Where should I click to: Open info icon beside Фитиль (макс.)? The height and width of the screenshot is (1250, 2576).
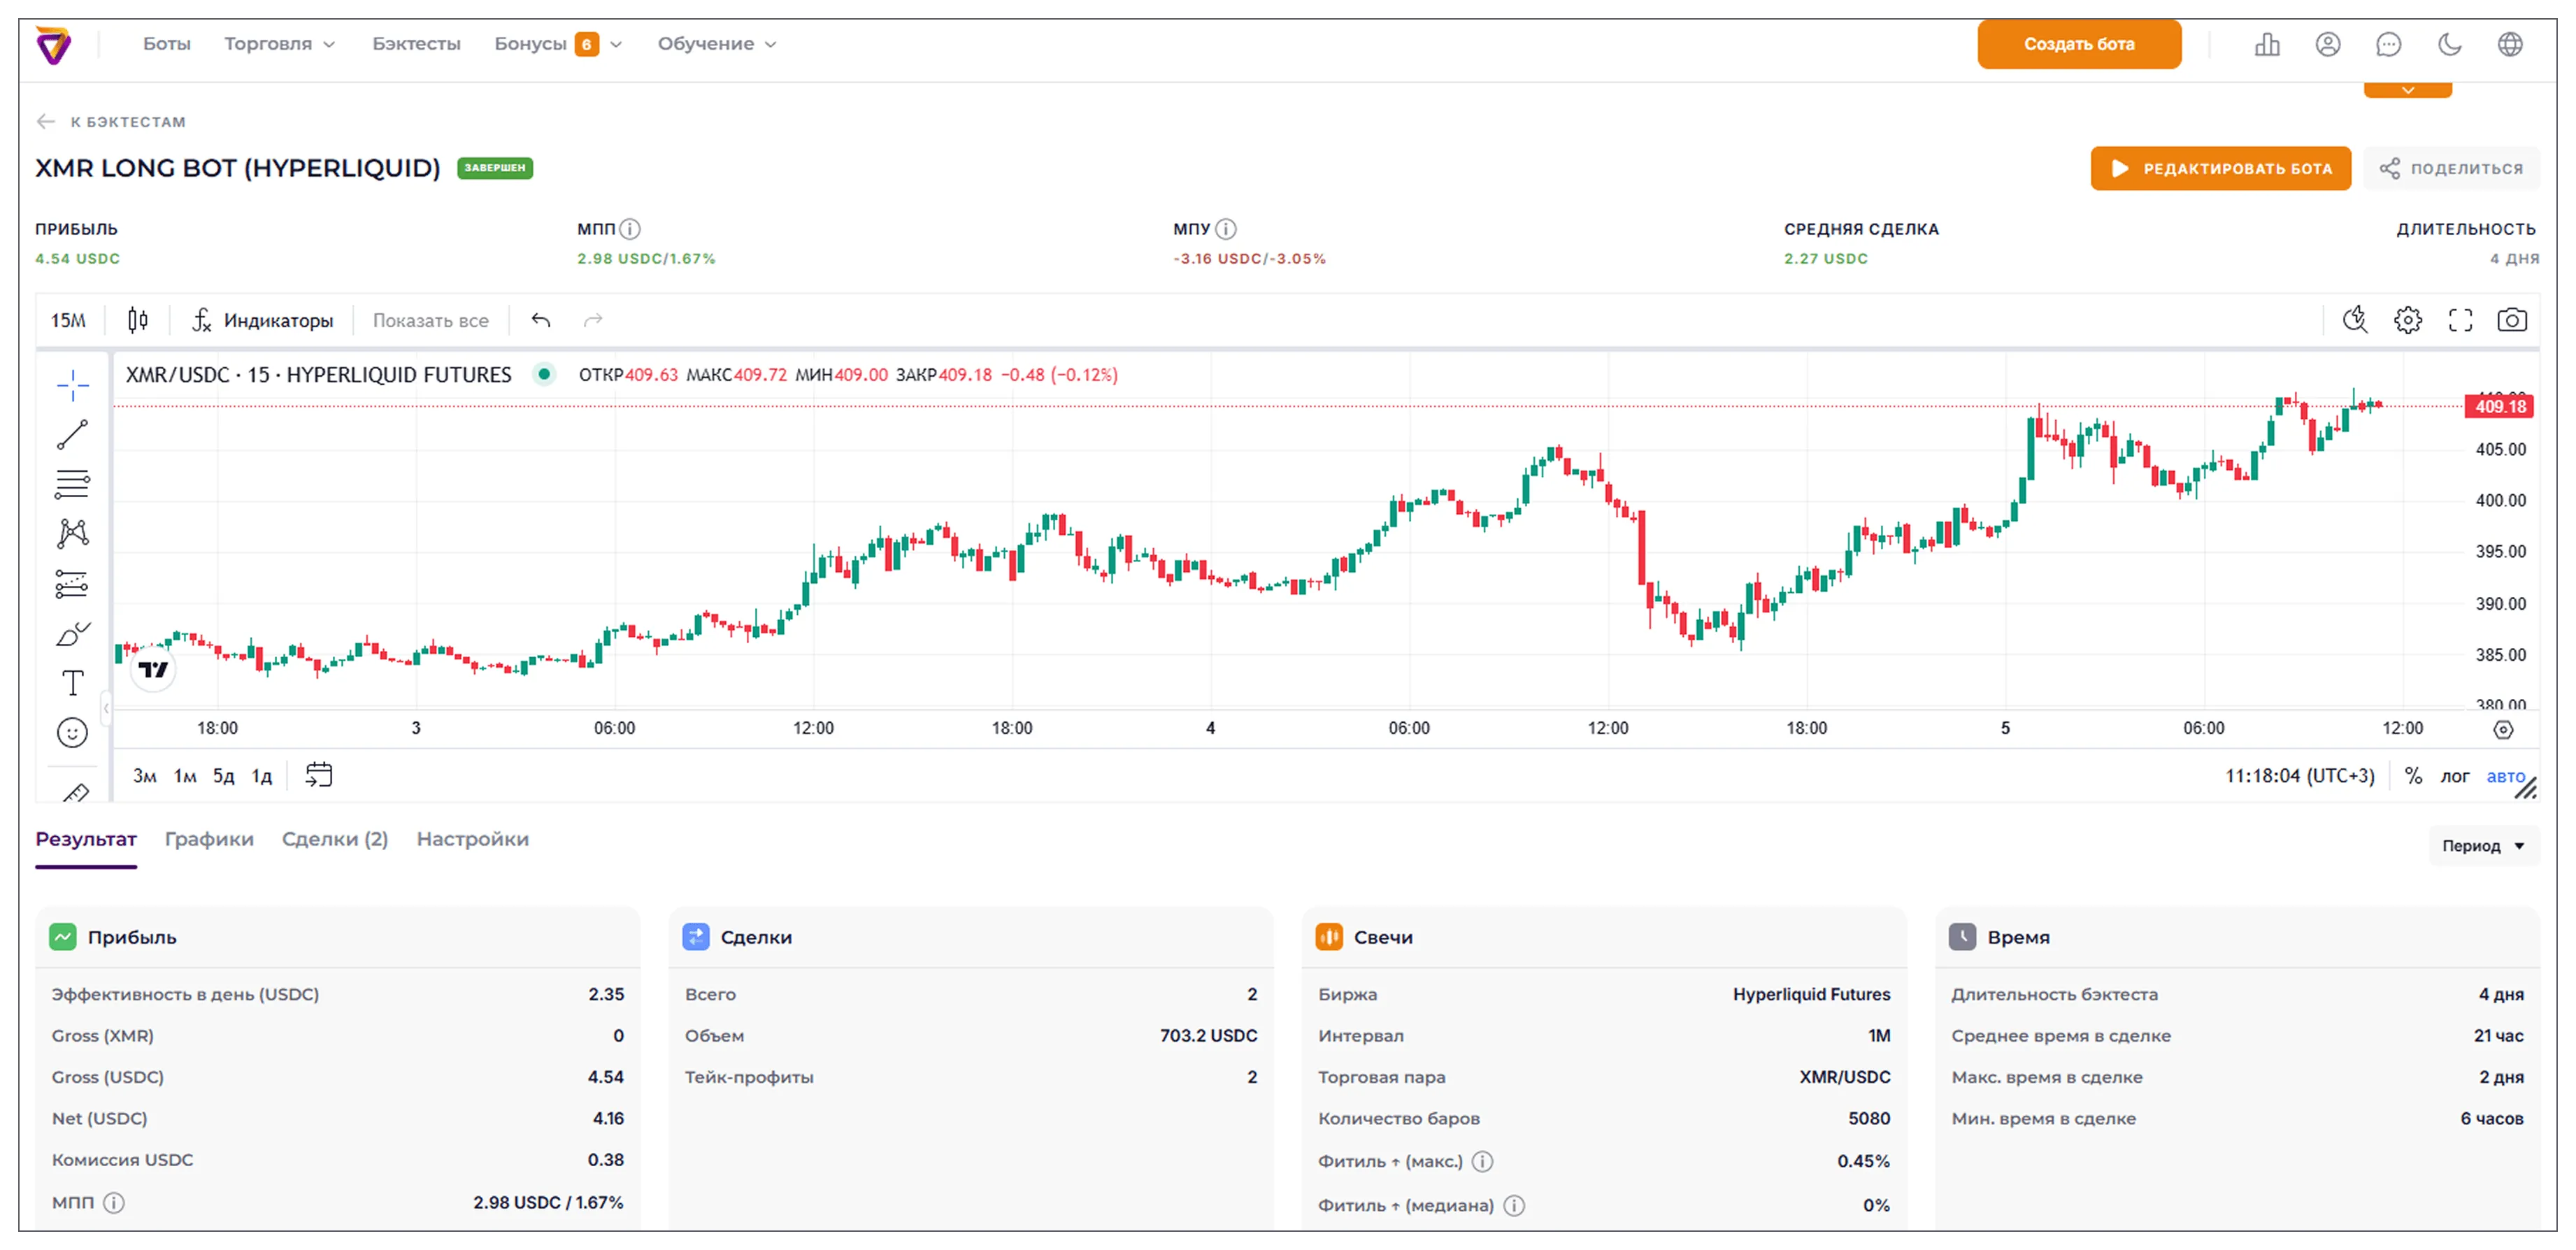click(1483, 1161)
